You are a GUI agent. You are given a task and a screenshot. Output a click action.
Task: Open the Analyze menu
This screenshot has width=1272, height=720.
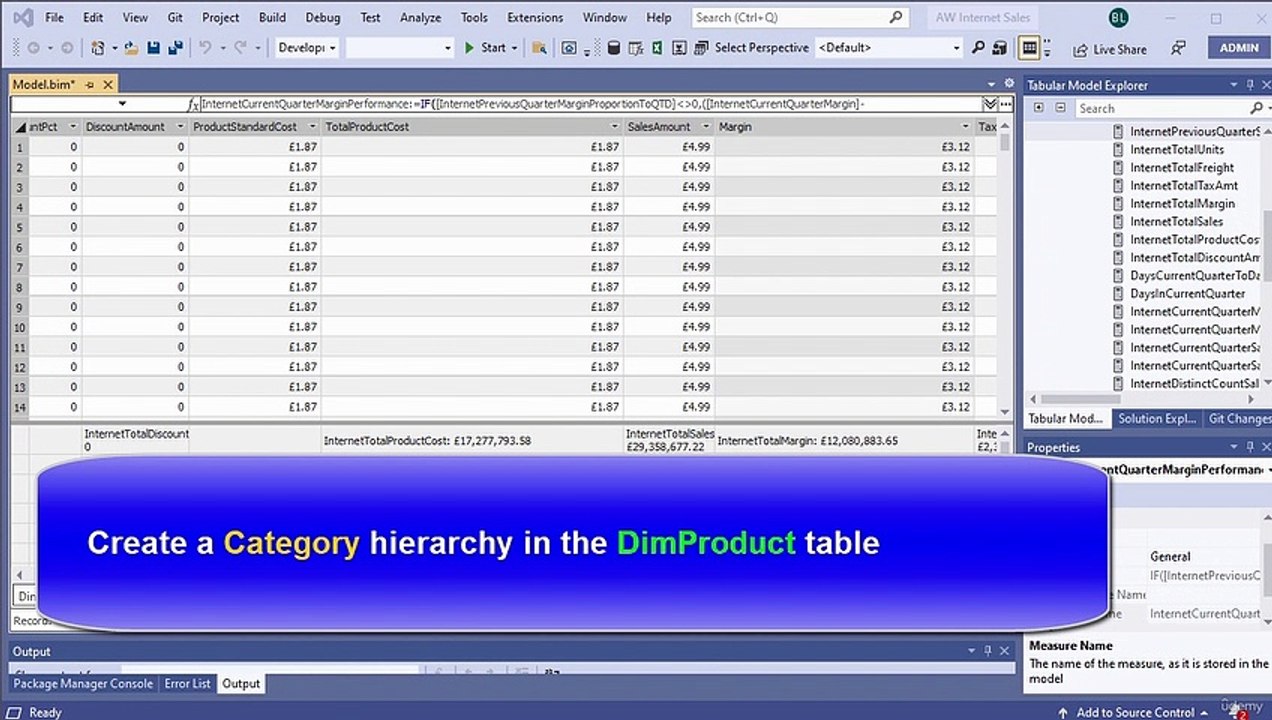point(420,17)
